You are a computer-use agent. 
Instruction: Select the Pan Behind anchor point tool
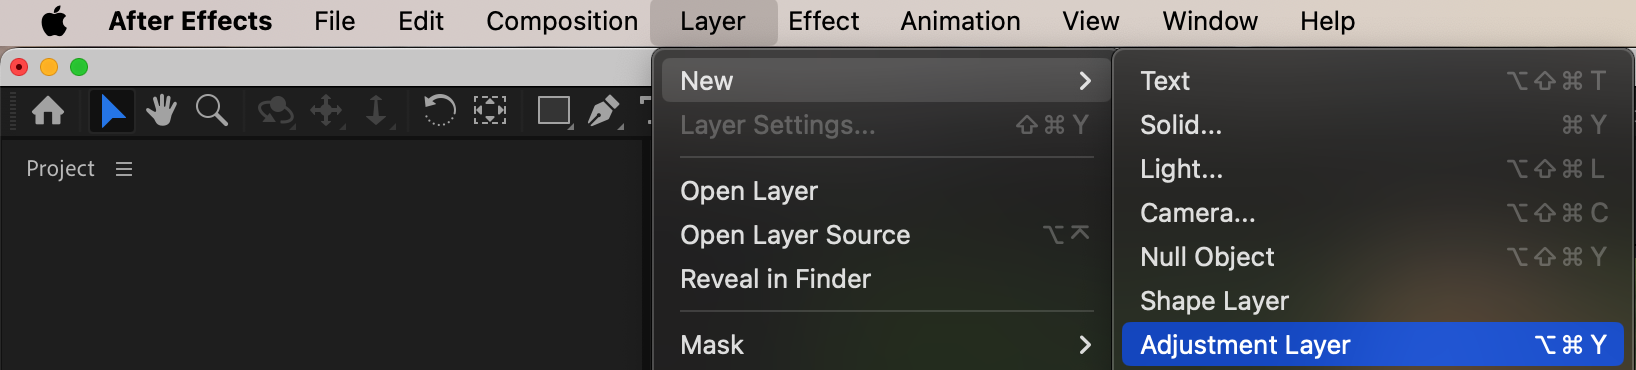pos(489,110)
